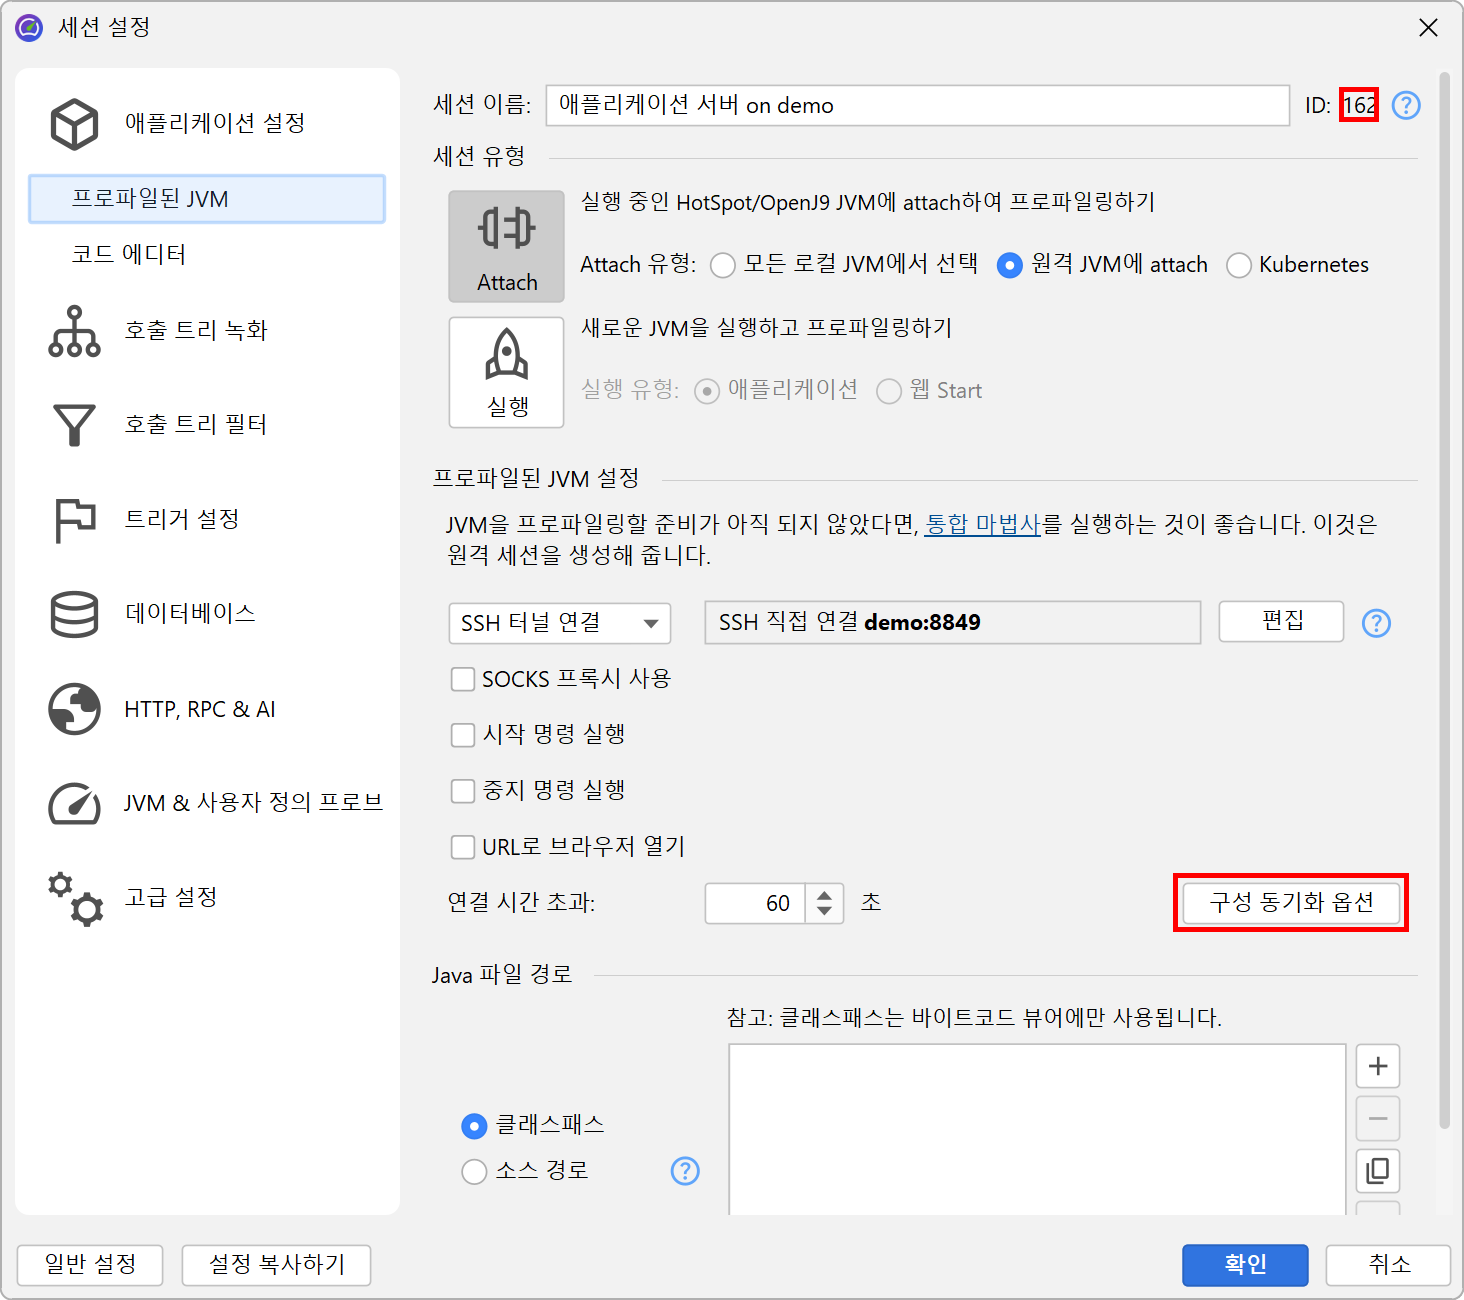Click the vertical scrollbar of settings panel

(x=1444, y=600)
